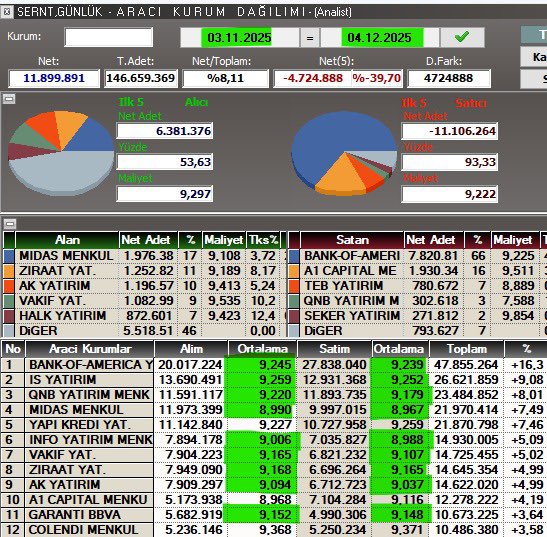Select the QNB YATIRIM M seller row
The height and width of the screenshot is (537, 547).
click(418, 301)
